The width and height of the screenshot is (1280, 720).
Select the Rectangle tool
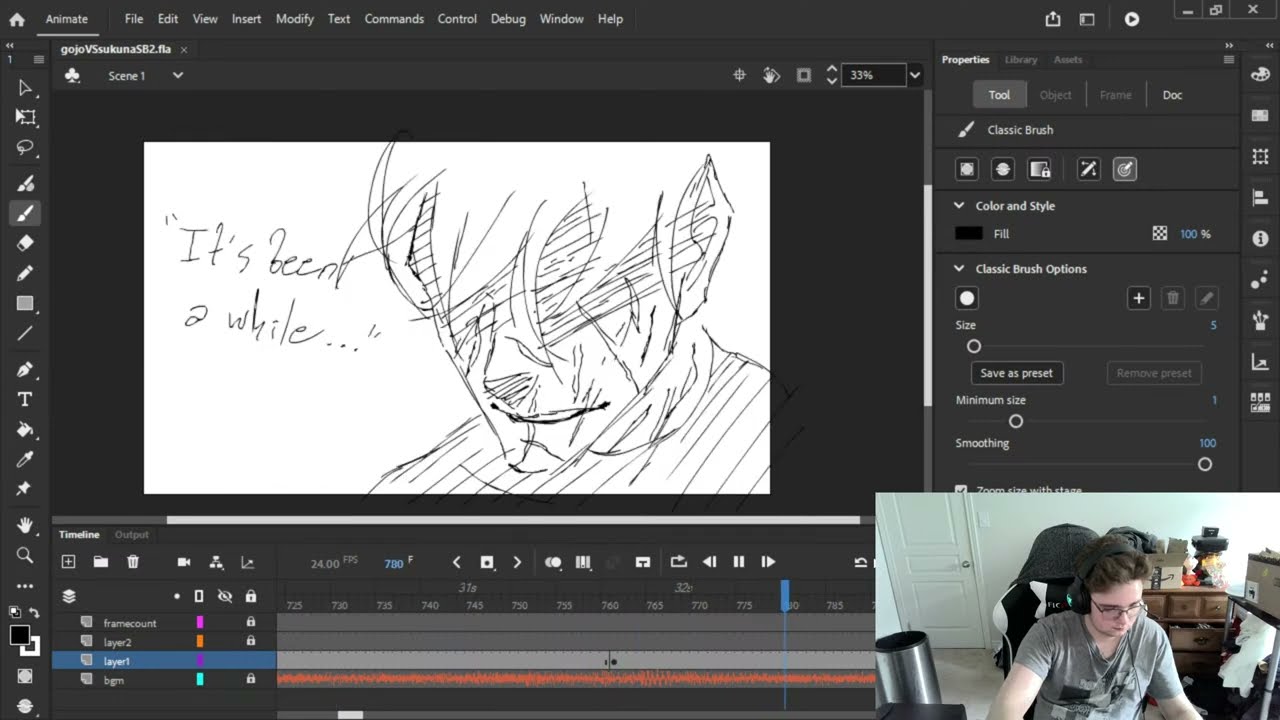pos(26,303)
